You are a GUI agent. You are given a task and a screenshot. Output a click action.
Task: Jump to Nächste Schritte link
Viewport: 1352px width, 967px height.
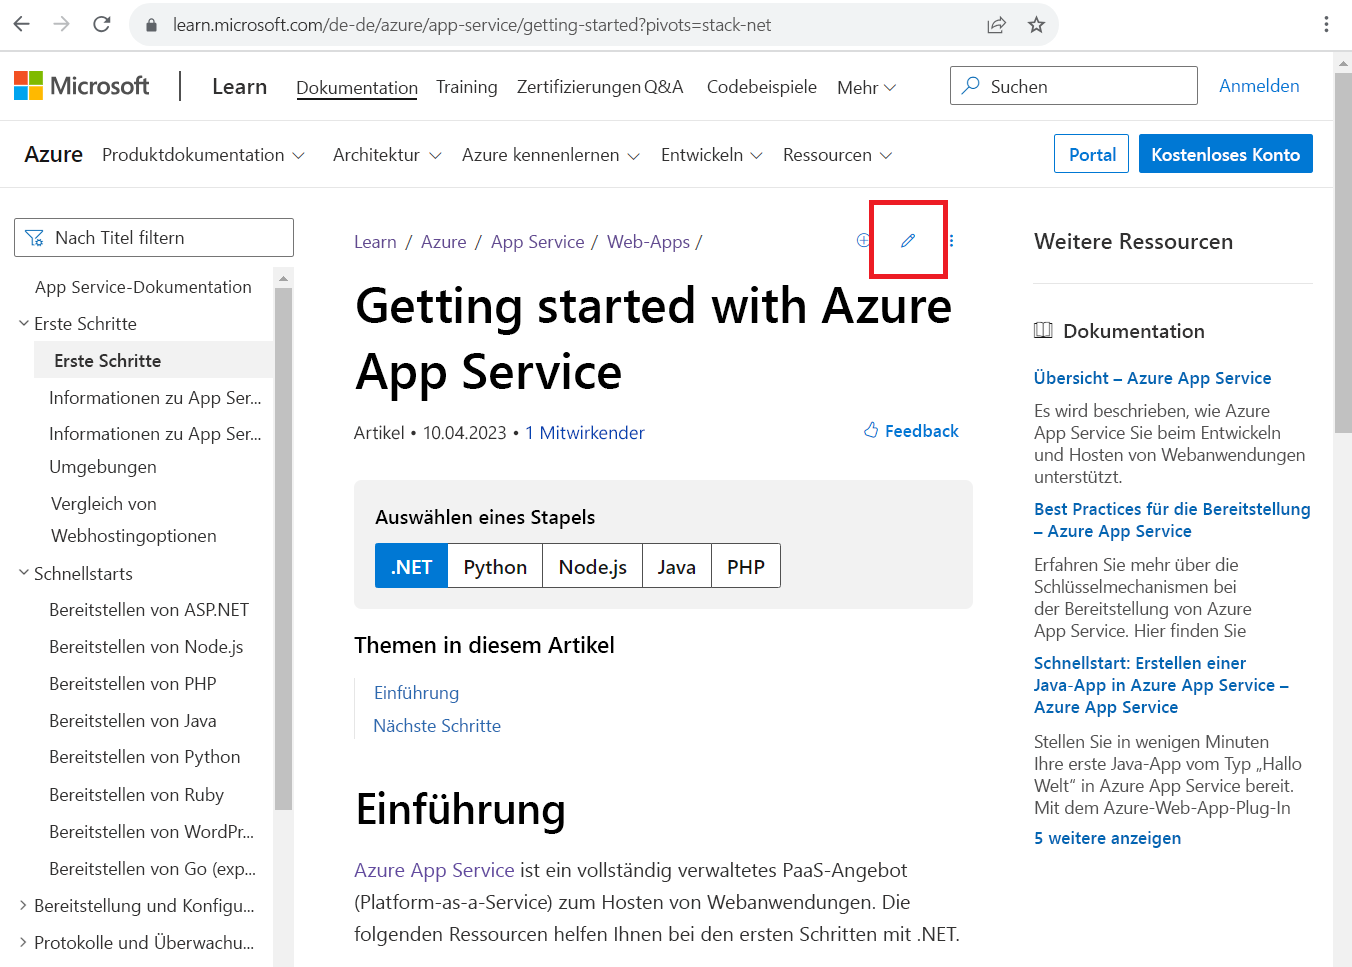click(x=437, y=726)
